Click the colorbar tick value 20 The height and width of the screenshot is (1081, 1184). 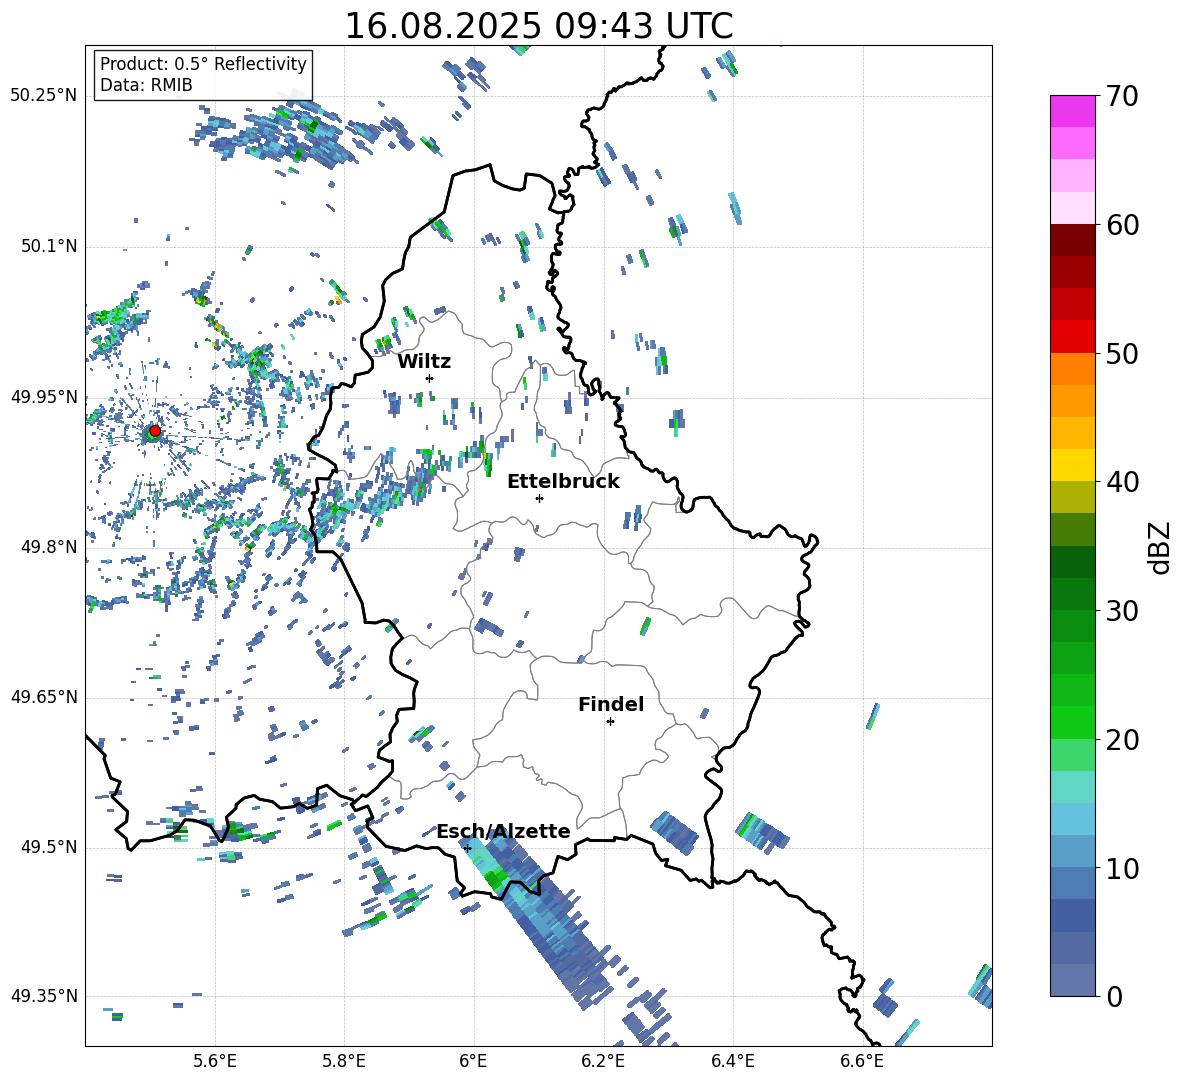tap(1122, 740)
